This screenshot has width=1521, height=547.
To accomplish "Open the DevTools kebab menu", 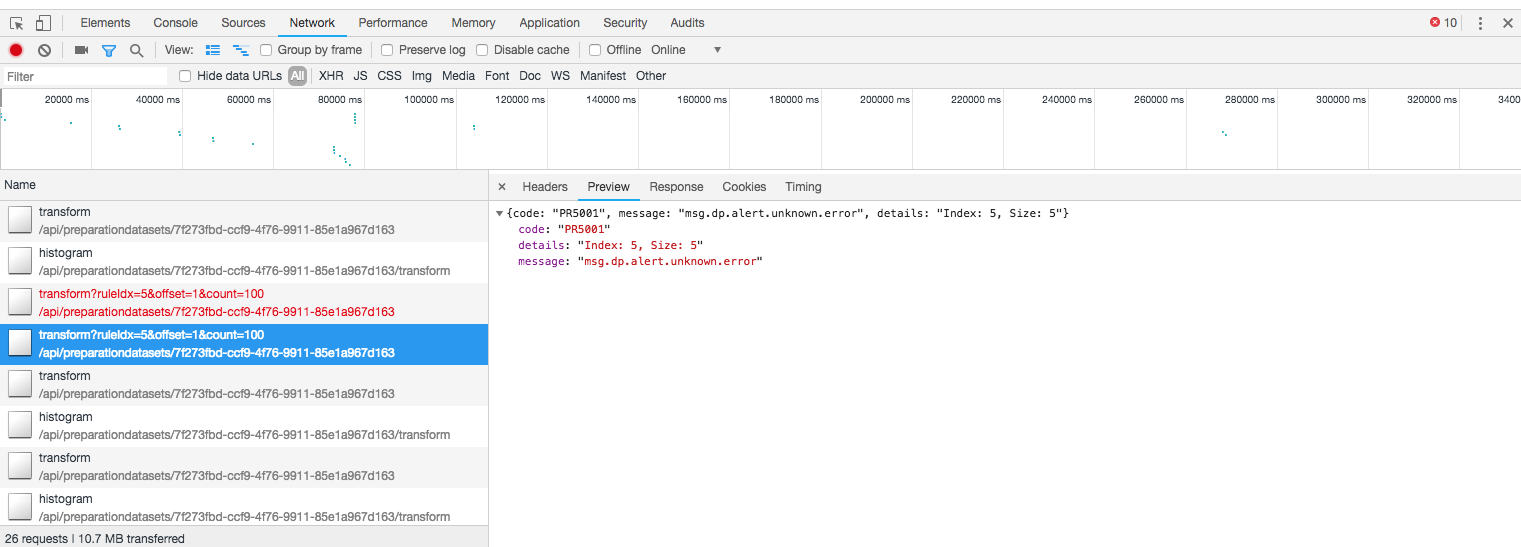I will point(1480,23).
